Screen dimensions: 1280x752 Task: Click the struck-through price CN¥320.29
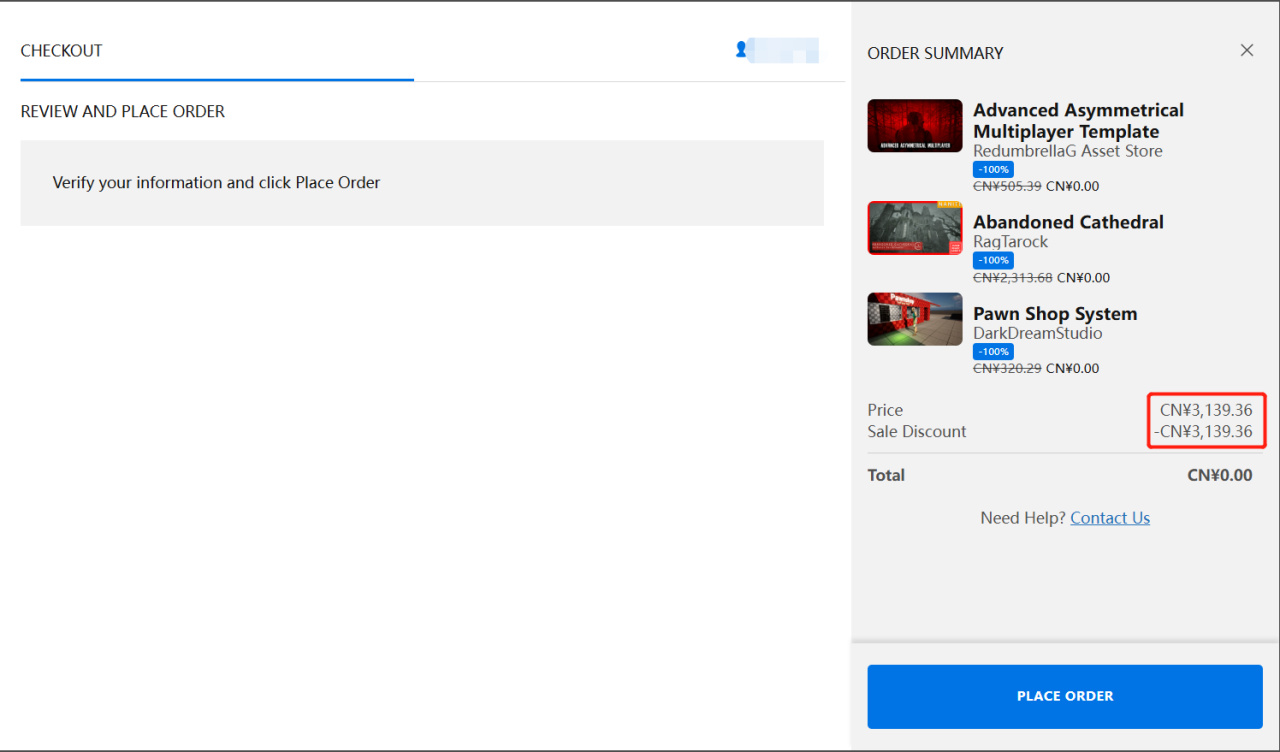(1007, 368)
